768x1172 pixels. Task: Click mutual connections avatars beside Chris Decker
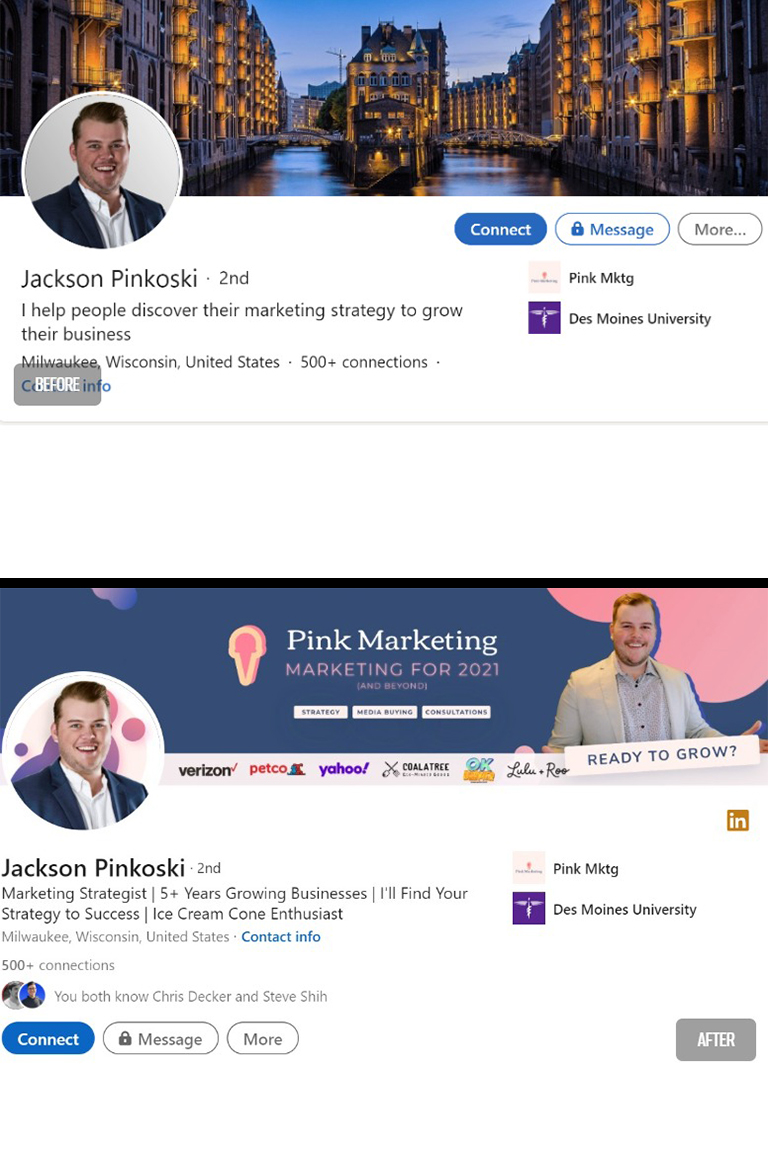pos(24,996)
